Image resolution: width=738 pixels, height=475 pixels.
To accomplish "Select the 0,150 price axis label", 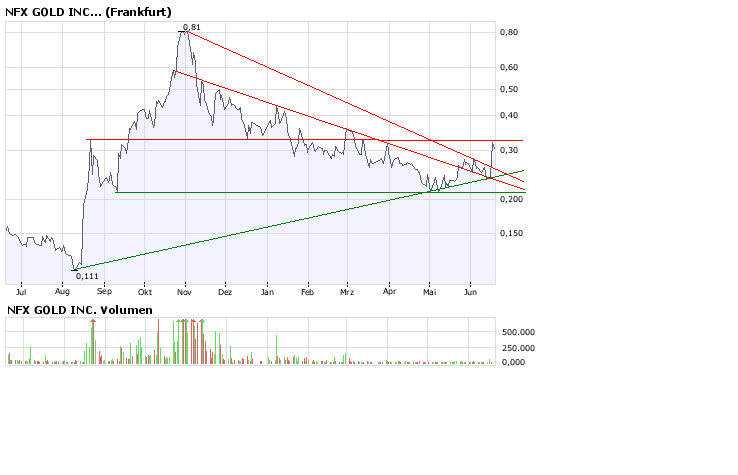I will [512, 233].
